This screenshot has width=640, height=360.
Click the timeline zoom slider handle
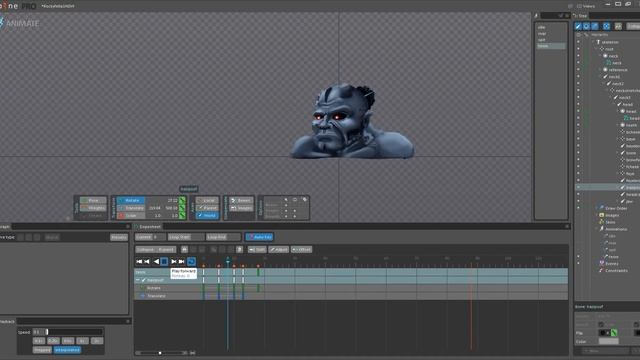(160, 353)
